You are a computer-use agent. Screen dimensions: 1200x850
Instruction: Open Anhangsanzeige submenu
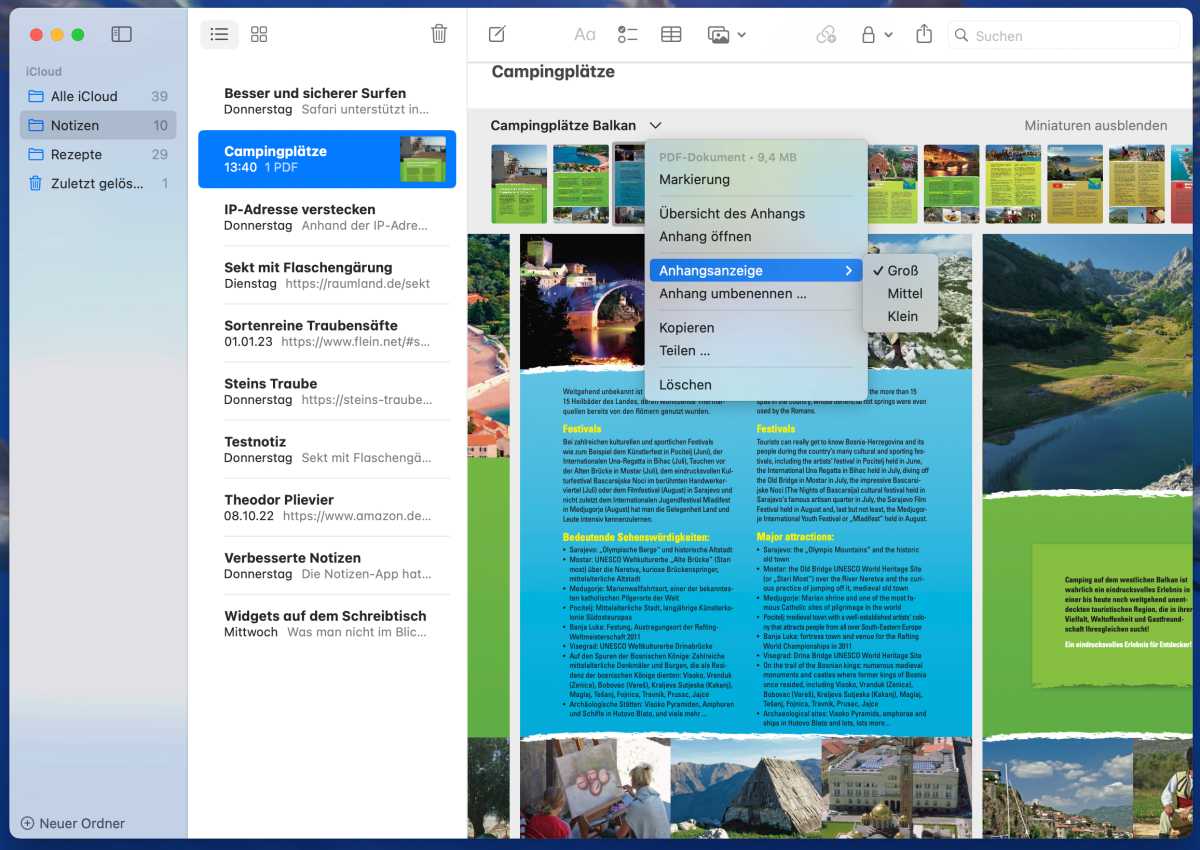[755, 271]
